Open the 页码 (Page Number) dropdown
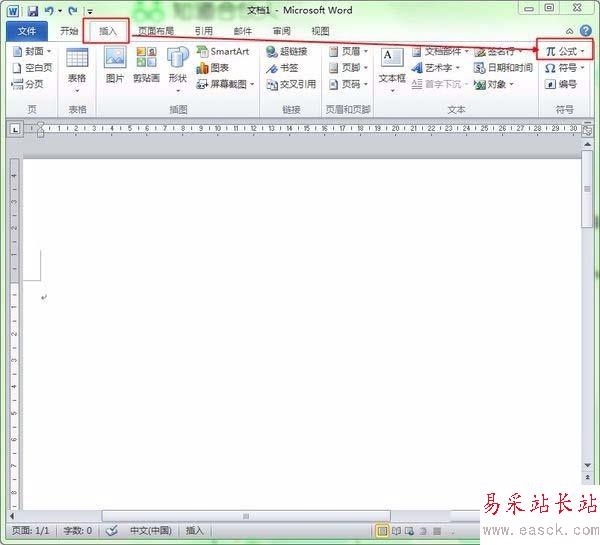 pyautogui.click(x=349, y=84)
